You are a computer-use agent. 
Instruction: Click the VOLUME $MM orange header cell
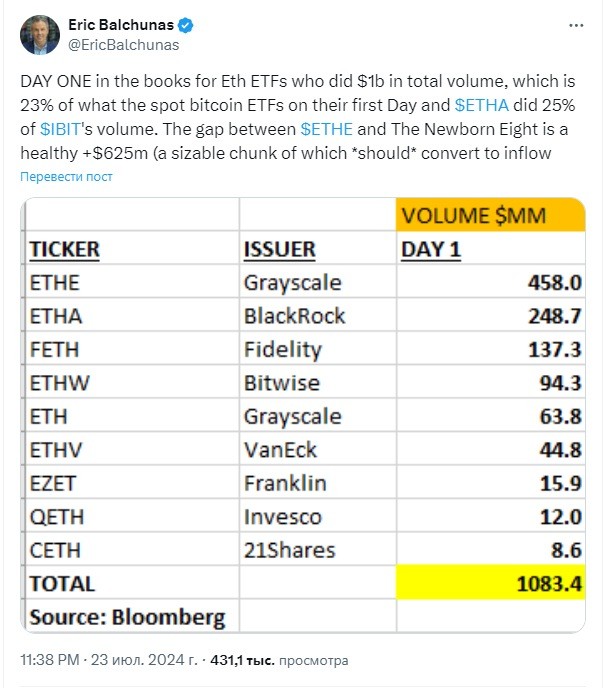490,215
